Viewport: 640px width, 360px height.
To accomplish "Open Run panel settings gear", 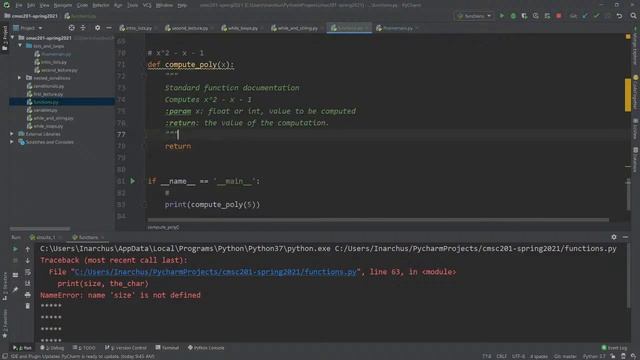I will pos(614,237).
